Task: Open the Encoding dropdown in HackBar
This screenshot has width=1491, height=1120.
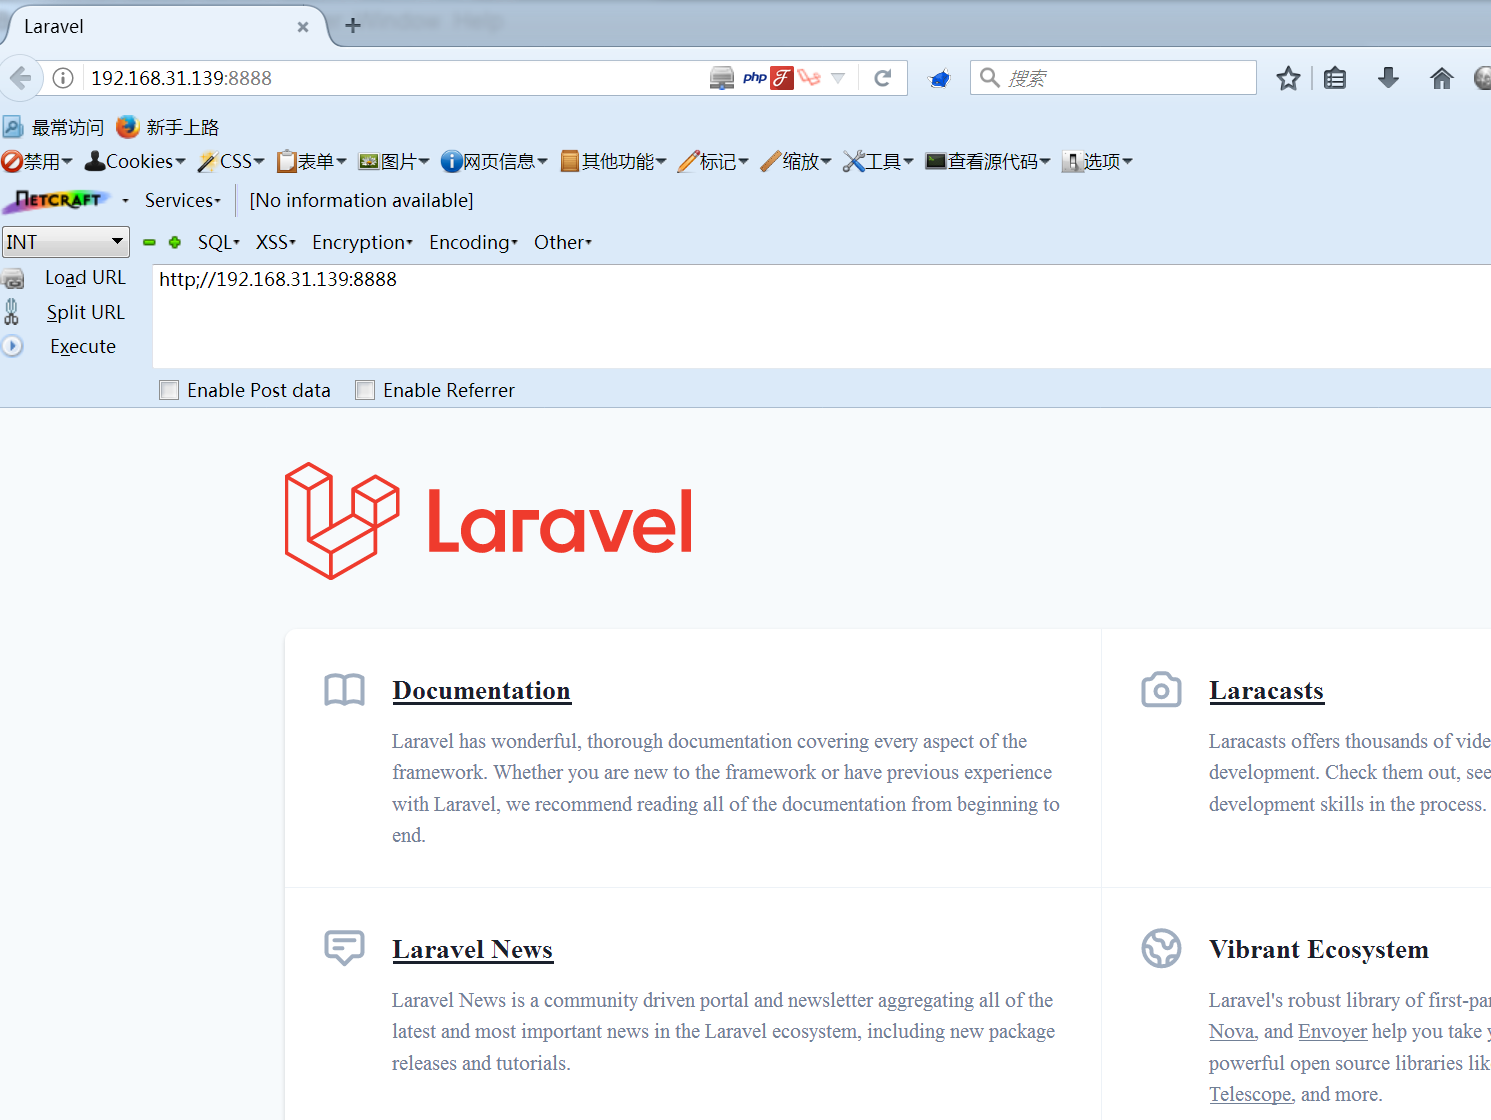Action: click(472, 242)
